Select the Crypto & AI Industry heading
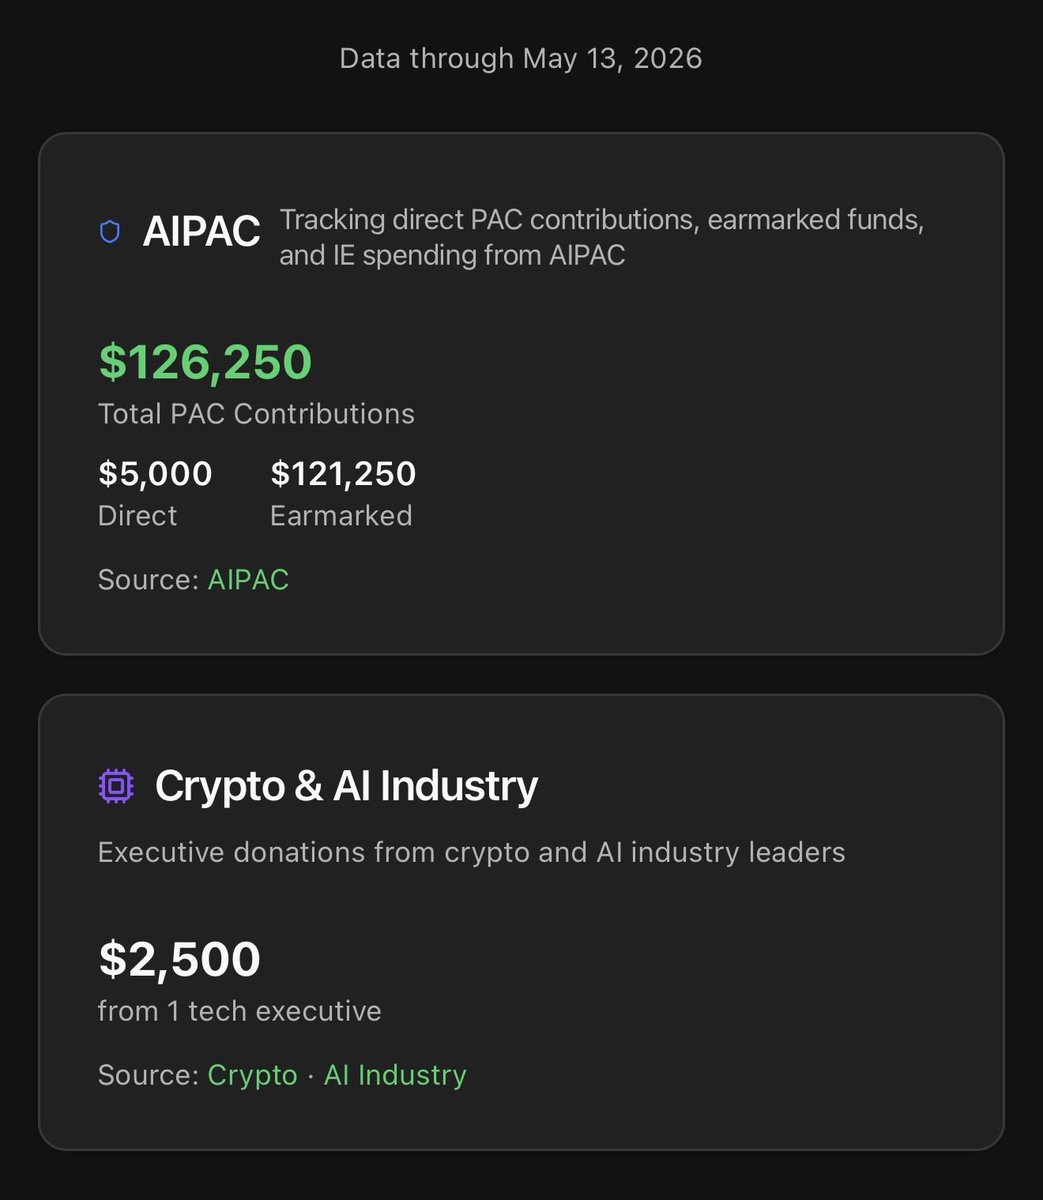This screenshot has width=1043, height=1200. (346, 787)
